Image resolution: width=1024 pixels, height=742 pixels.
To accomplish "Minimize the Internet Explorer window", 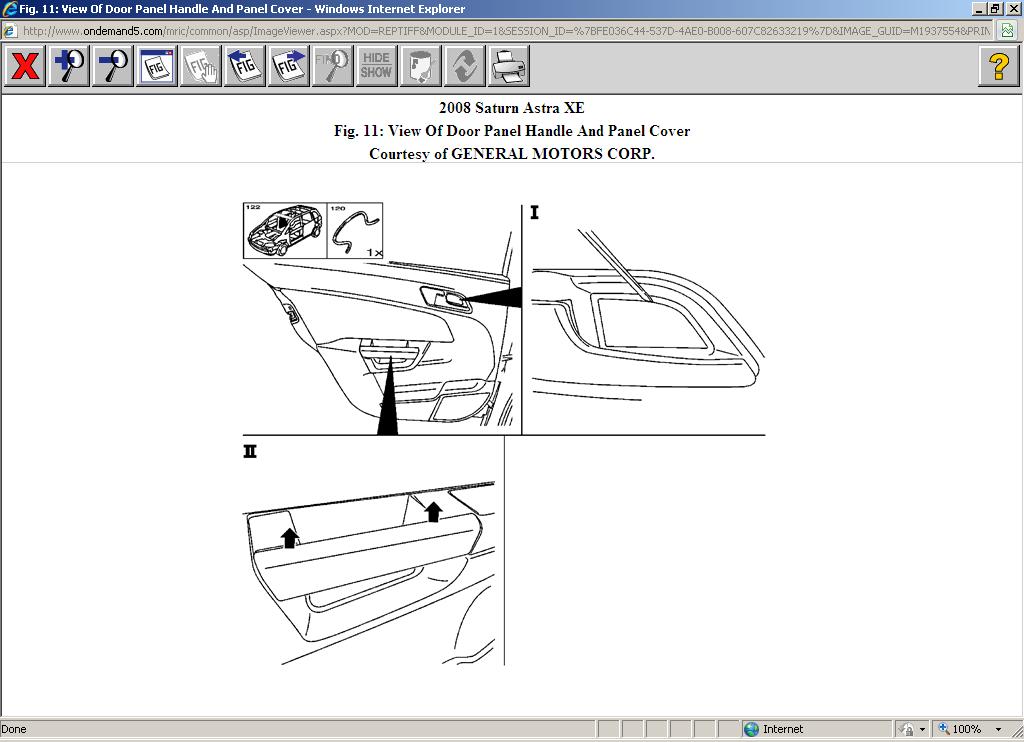I will click(x=979, y=8).
